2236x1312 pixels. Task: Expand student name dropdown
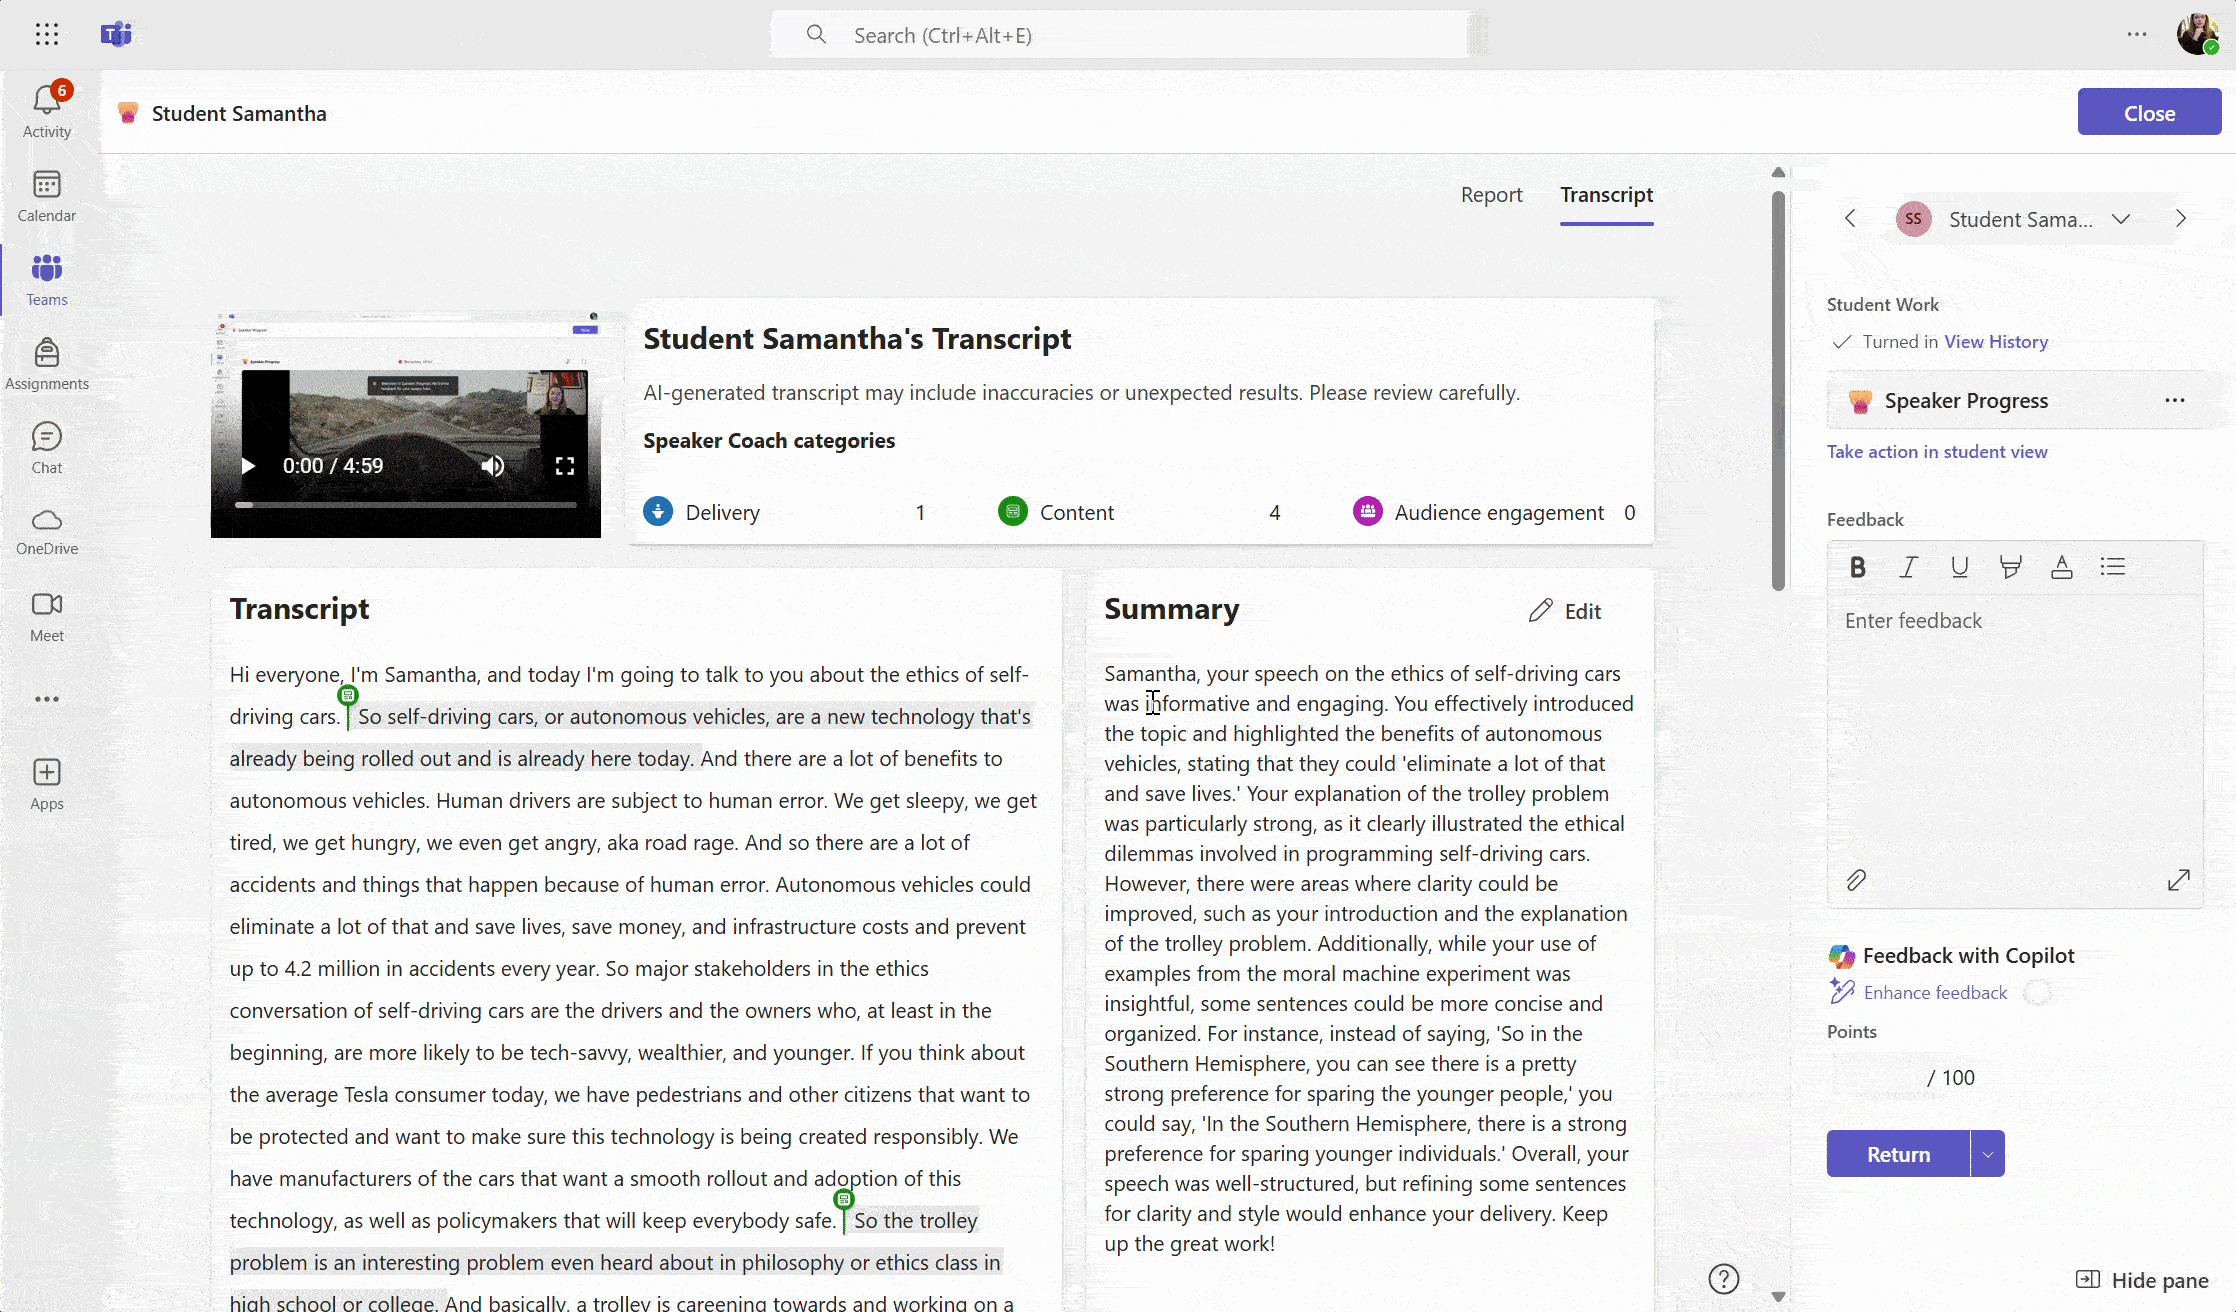(2120, 219)
